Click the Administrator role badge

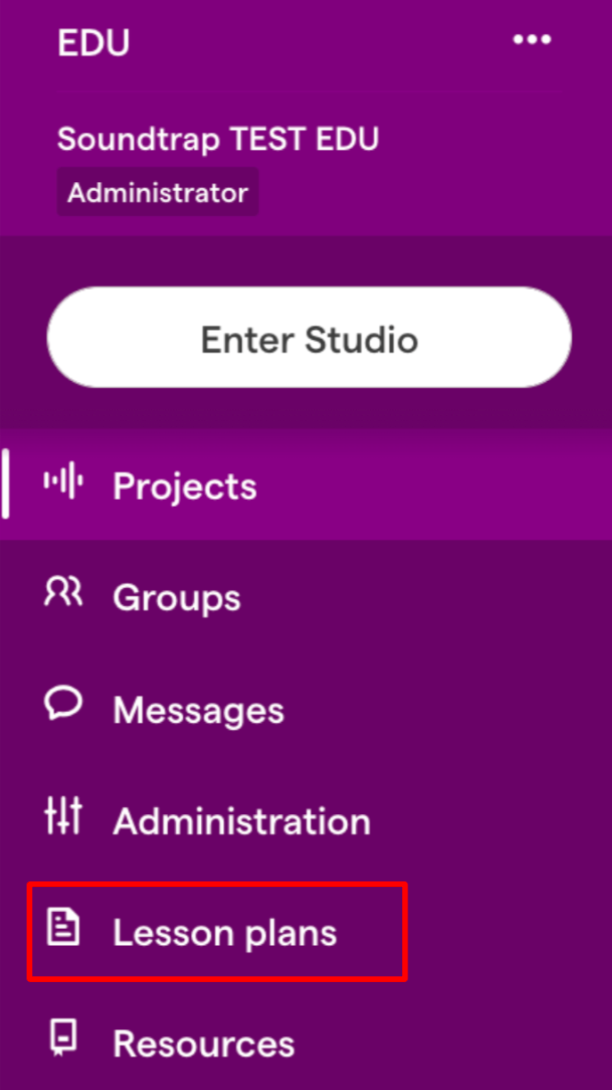click(157, 192)
